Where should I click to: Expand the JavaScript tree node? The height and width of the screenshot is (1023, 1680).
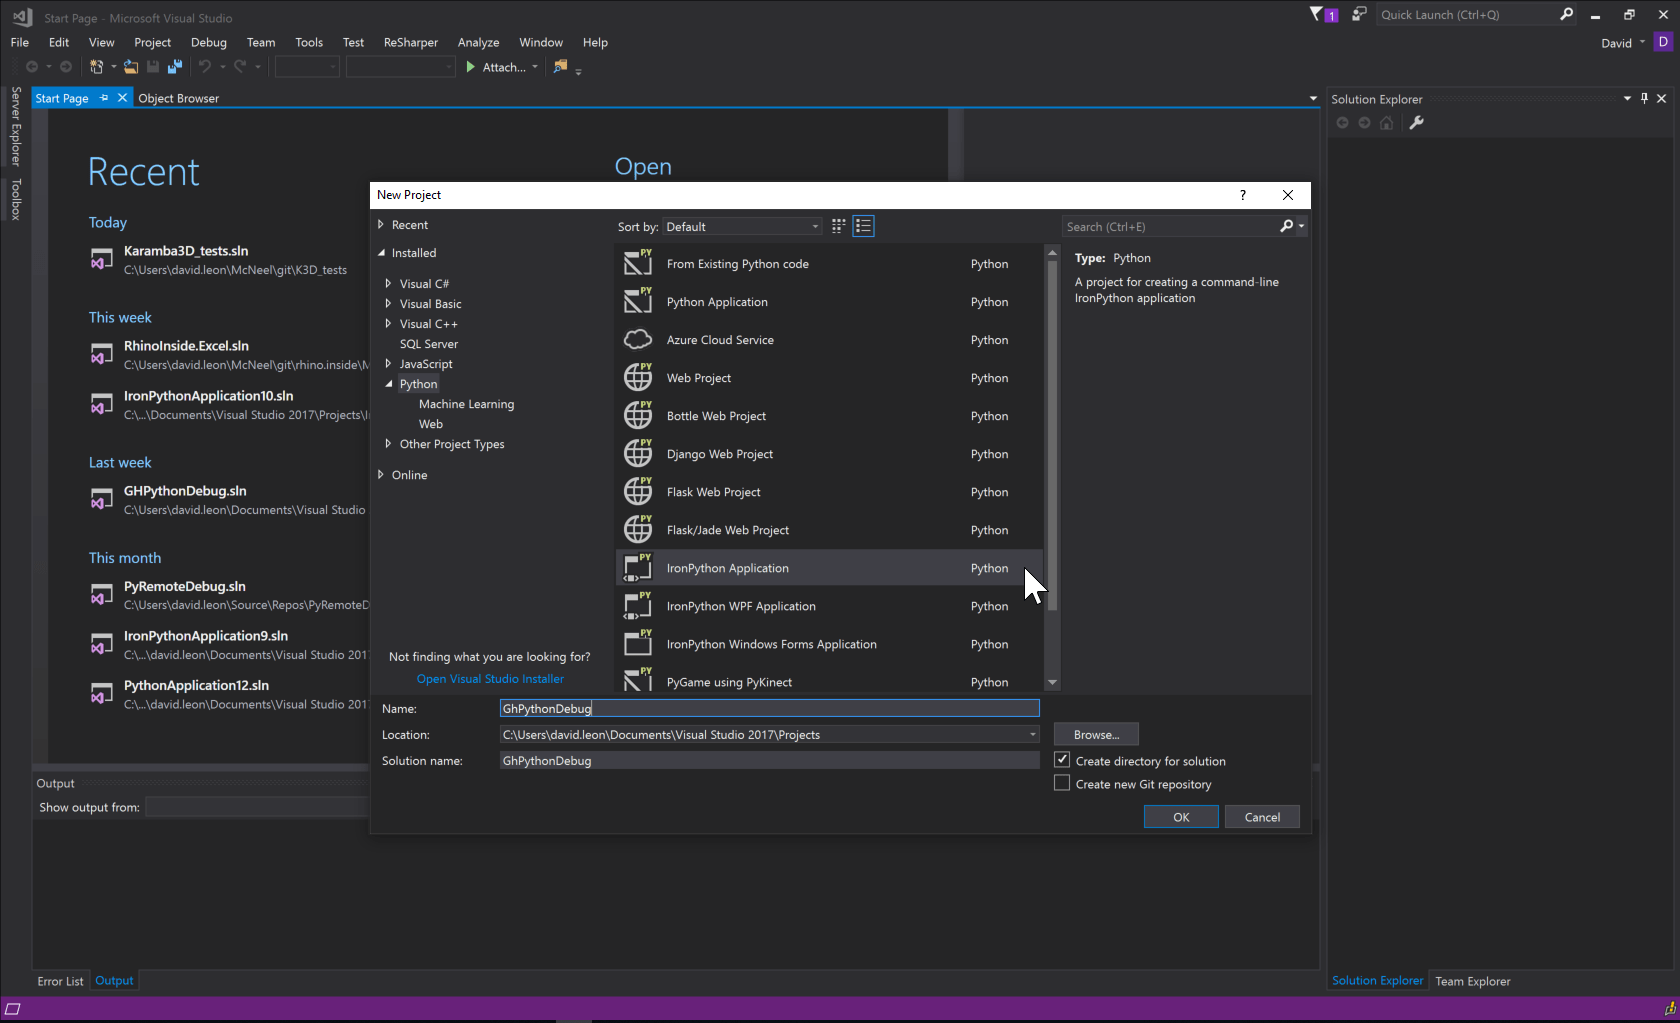[x=388, y=363]
